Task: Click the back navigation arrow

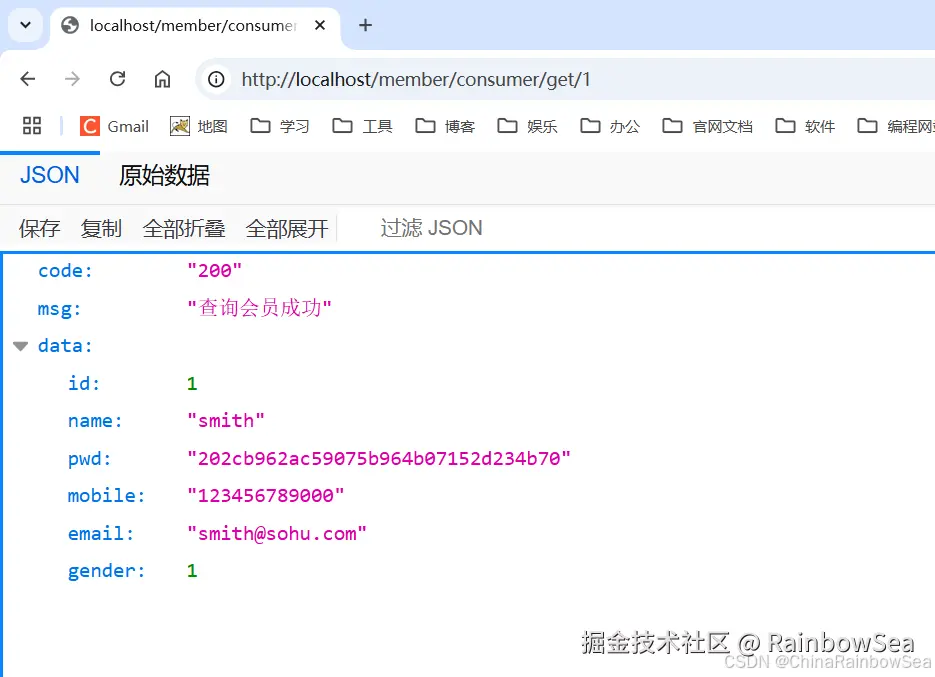Action: [x=27, y=78]
